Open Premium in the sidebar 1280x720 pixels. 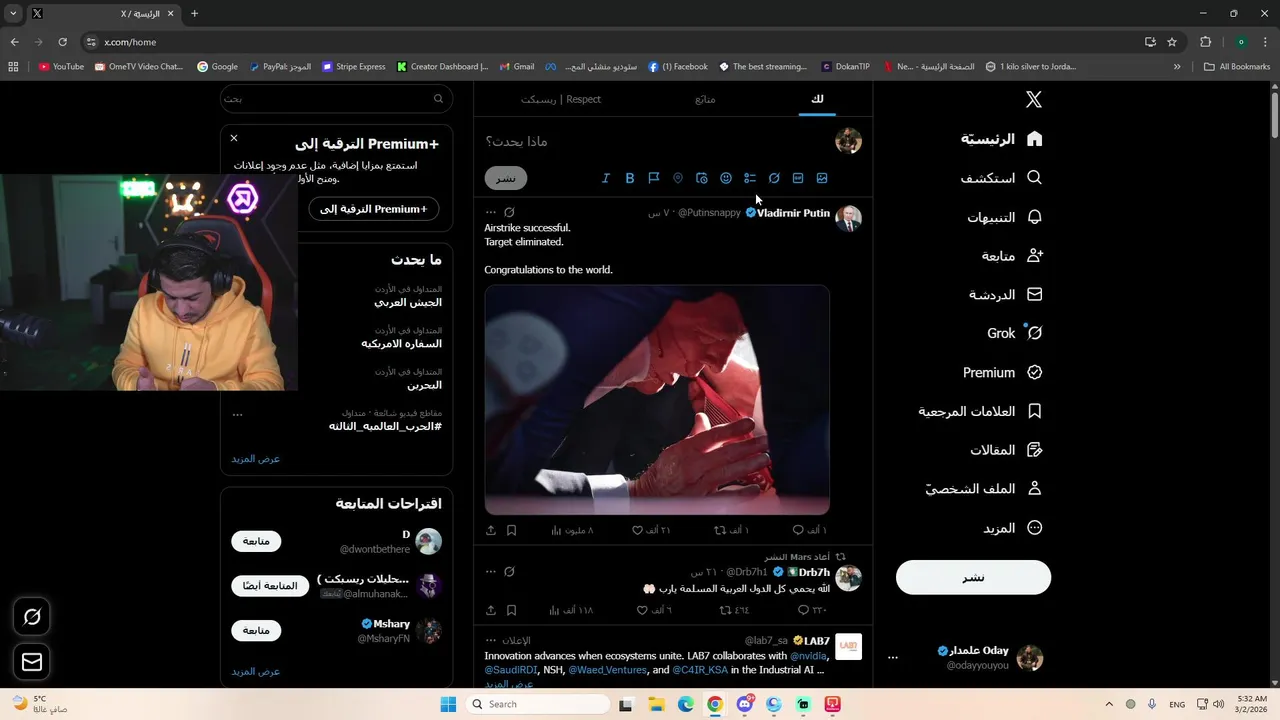(x=1003, y=372)
